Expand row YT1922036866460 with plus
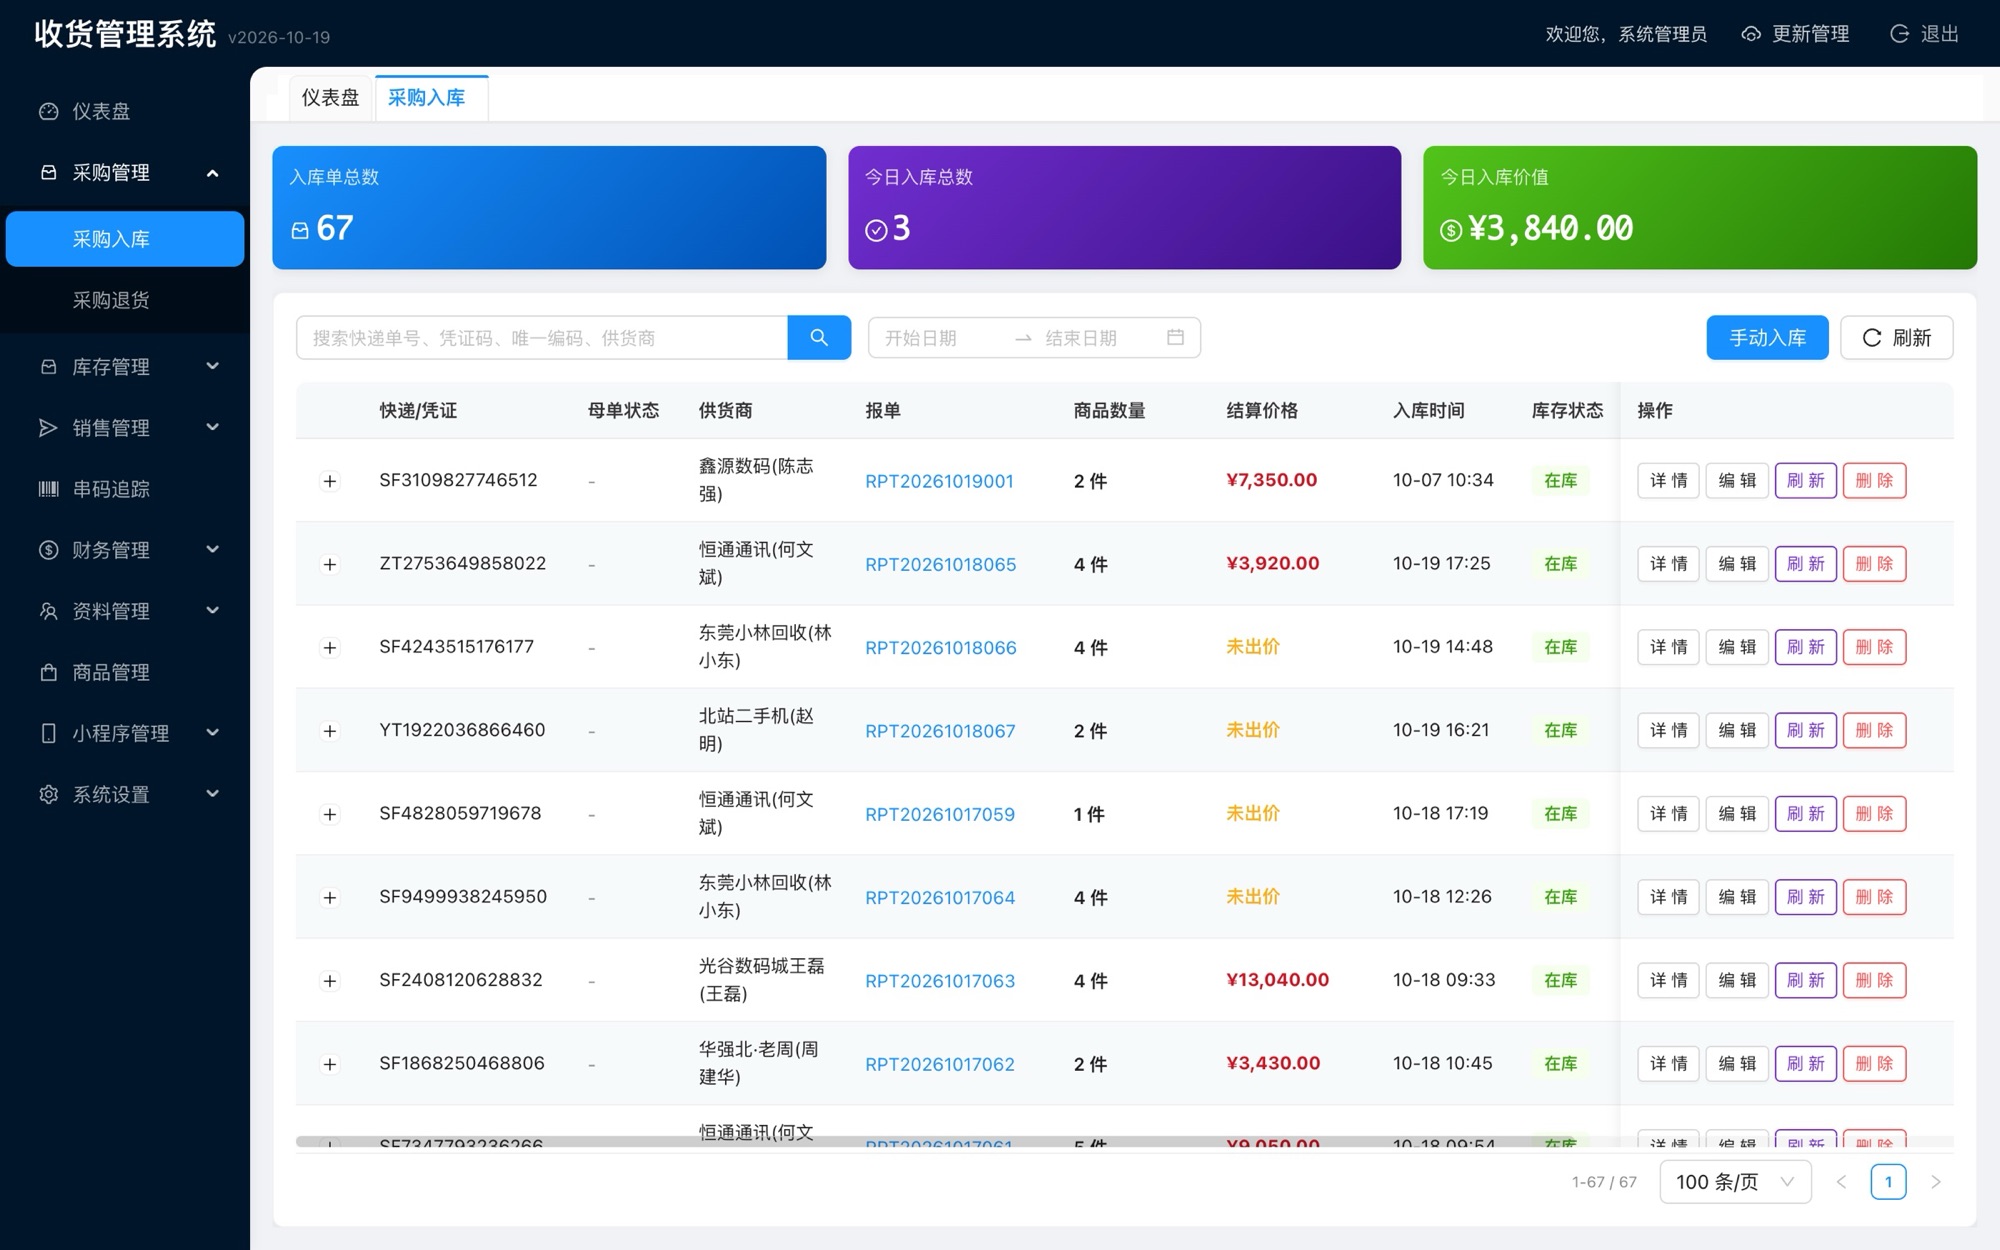The height and width of the screenshot is (1250, 2000). [x=329, y=731]
